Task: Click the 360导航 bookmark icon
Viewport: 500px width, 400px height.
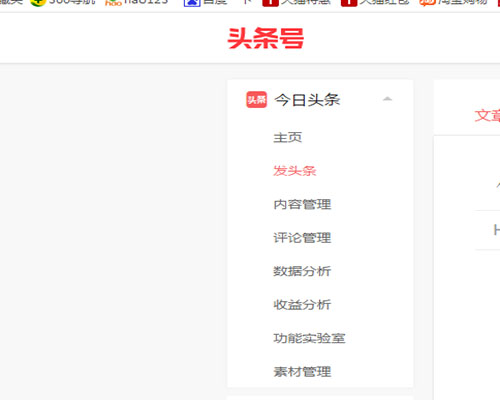Action: pos(38,3)
